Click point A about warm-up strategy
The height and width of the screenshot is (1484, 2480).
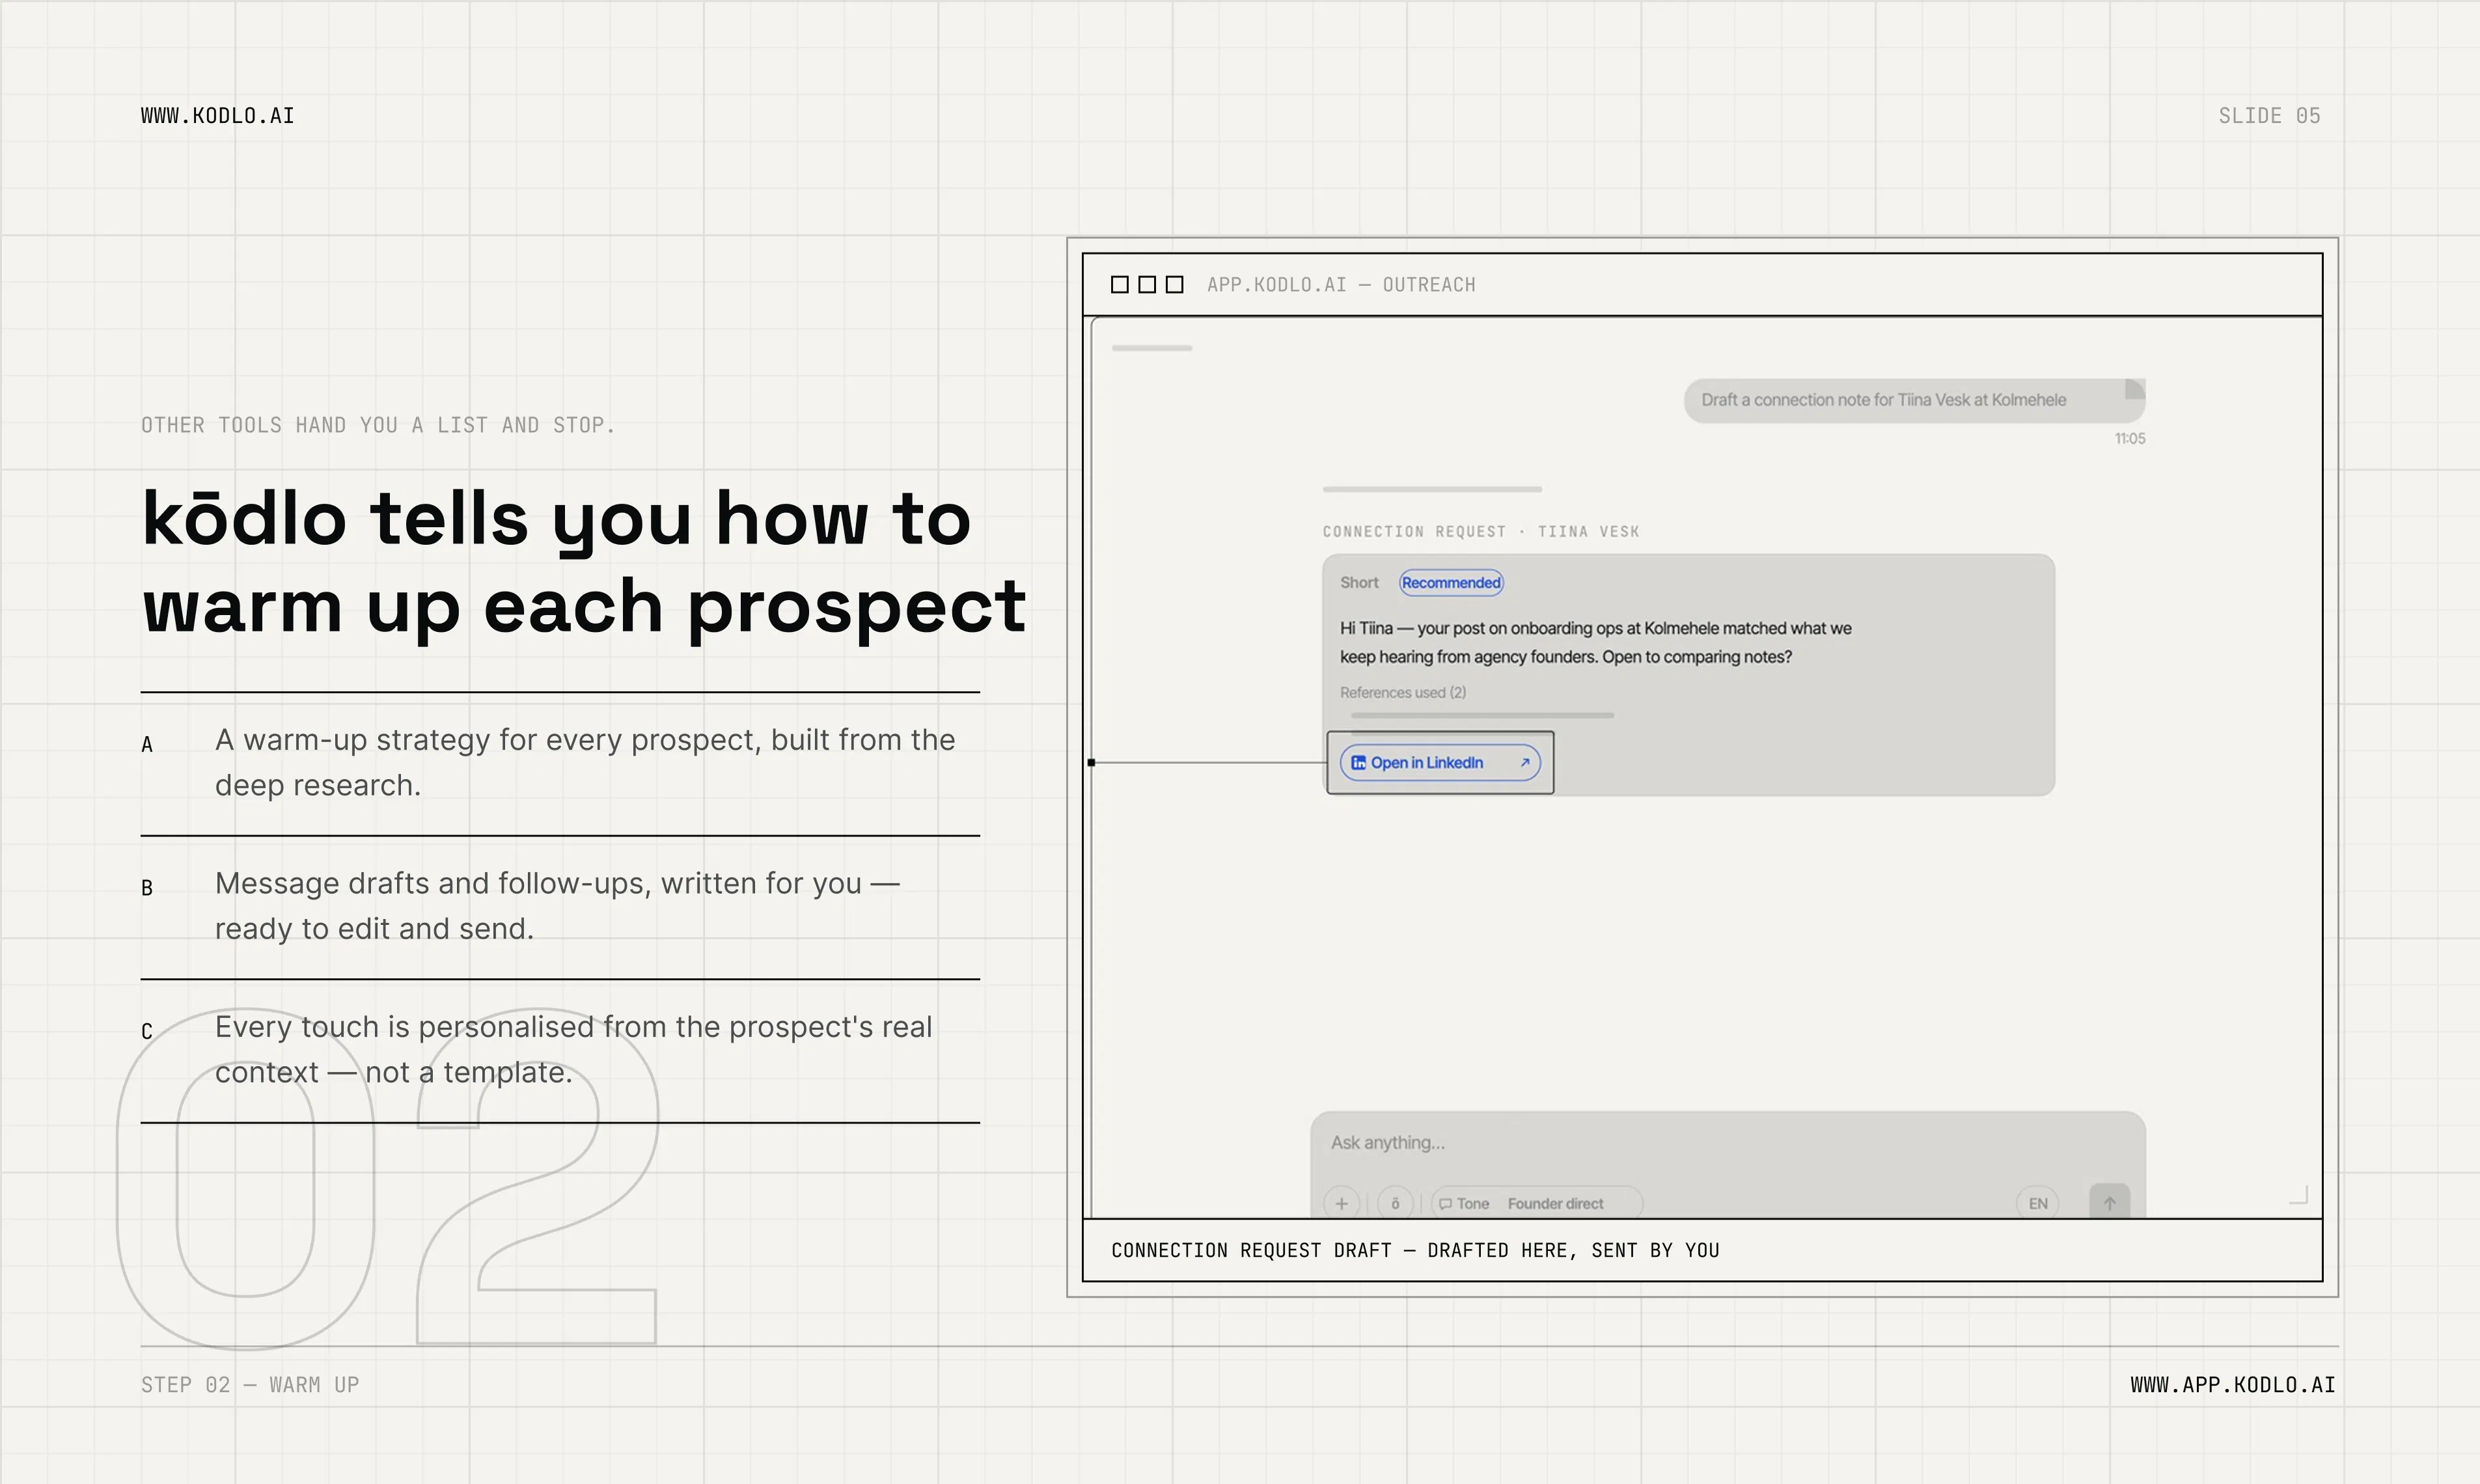(x=560, y=763)
